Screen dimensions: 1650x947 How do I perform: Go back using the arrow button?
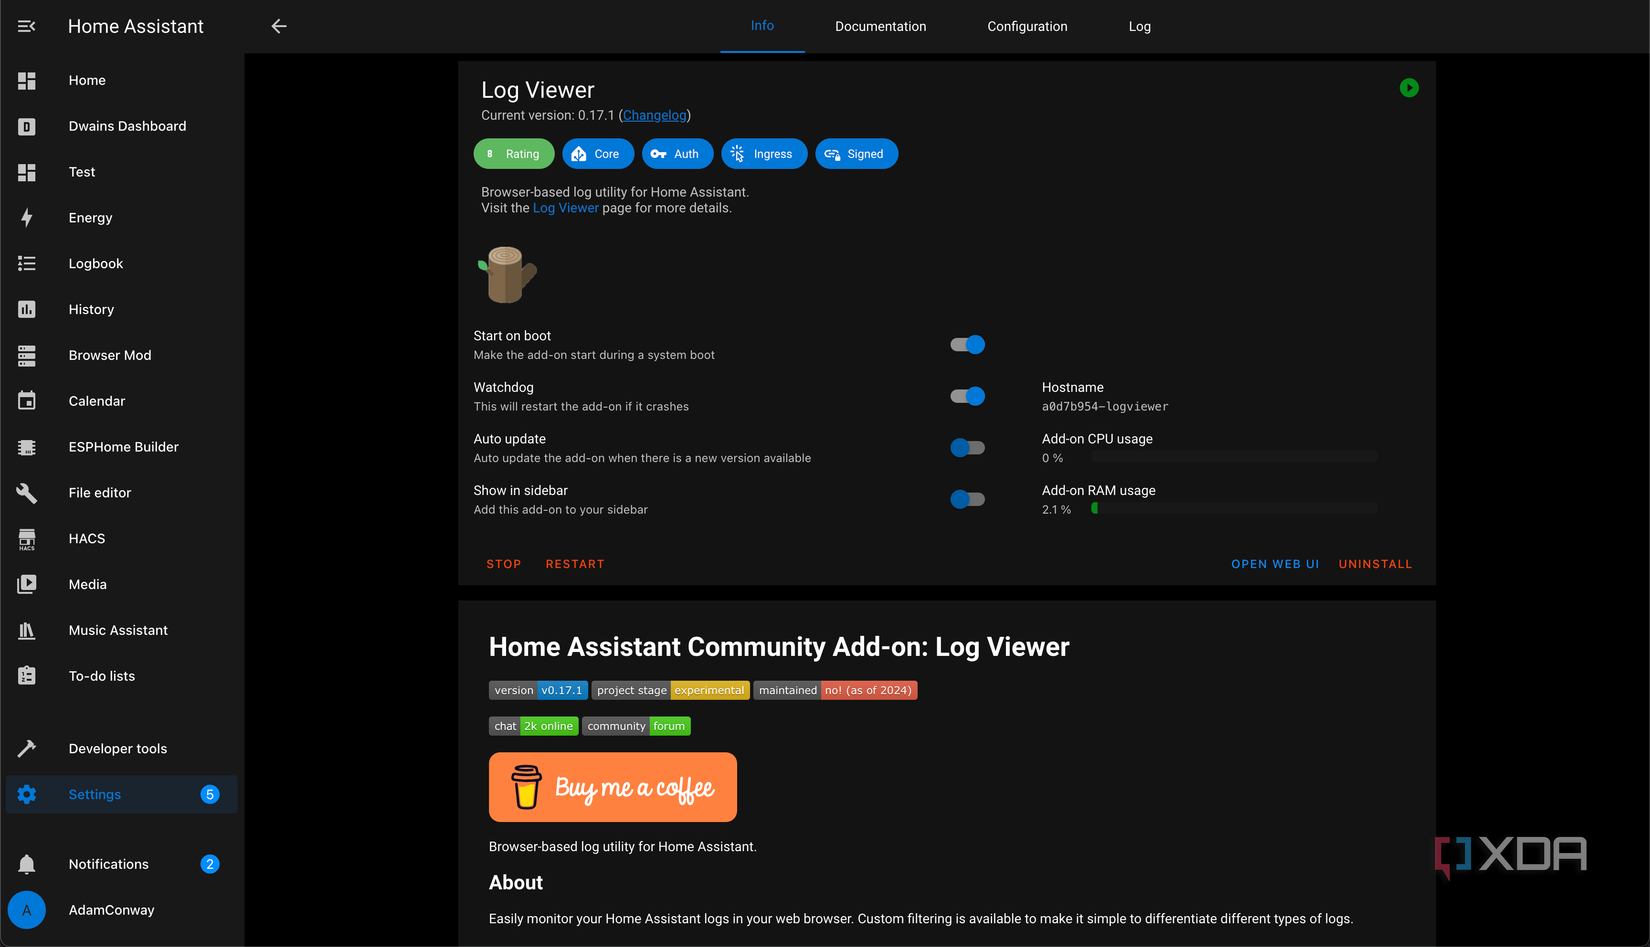(278, 26)
